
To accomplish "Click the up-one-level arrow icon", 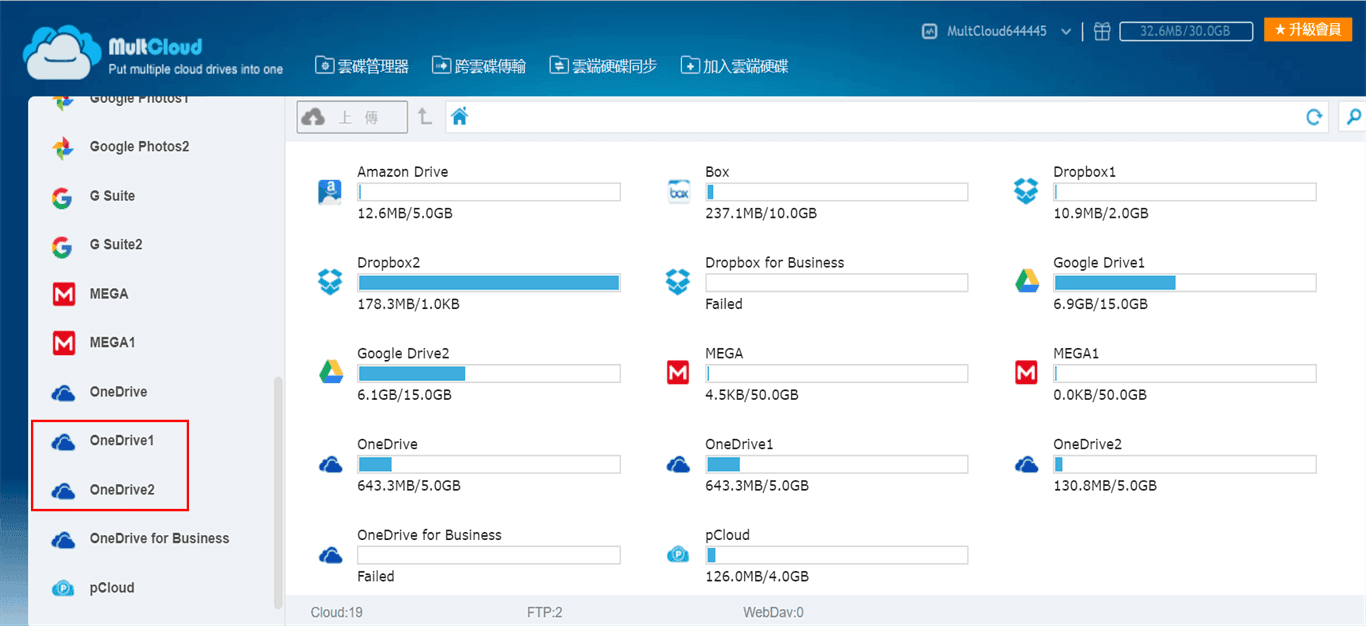I will click(x=425, y=117).
